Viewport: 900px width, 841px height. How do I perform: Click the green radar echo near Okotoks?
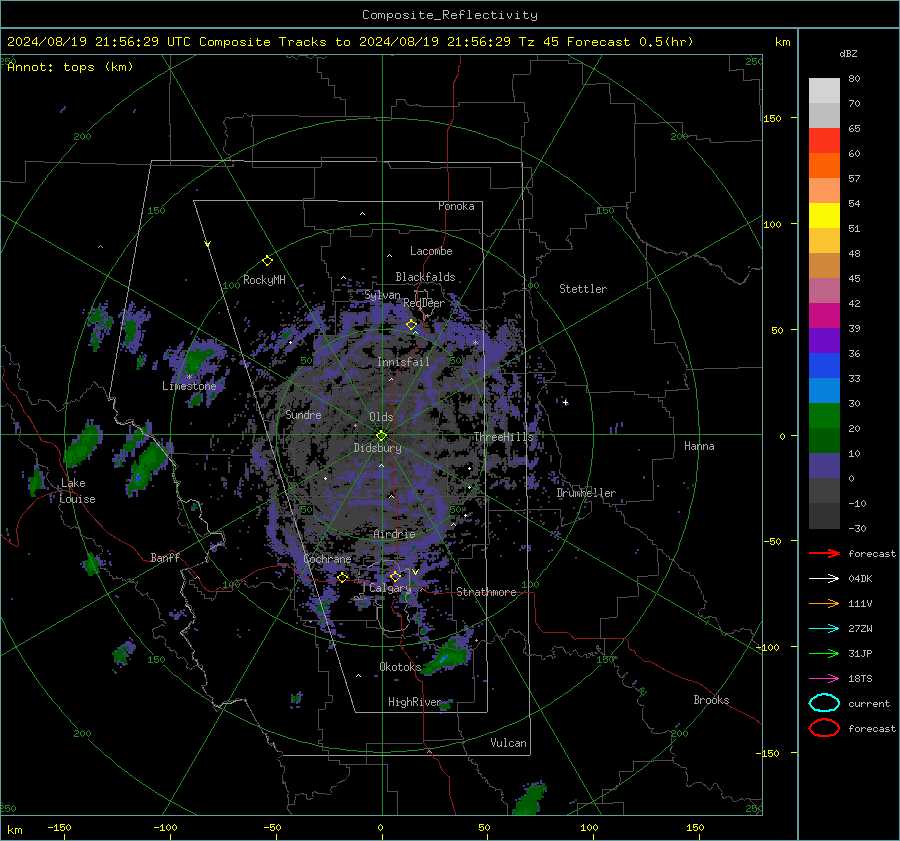449,655
